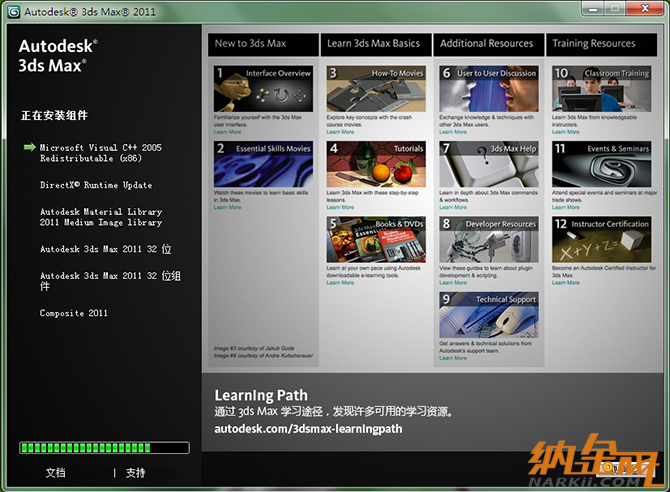
Task: Click Learn More under Events & Seminars
Action: coord(566,207)
